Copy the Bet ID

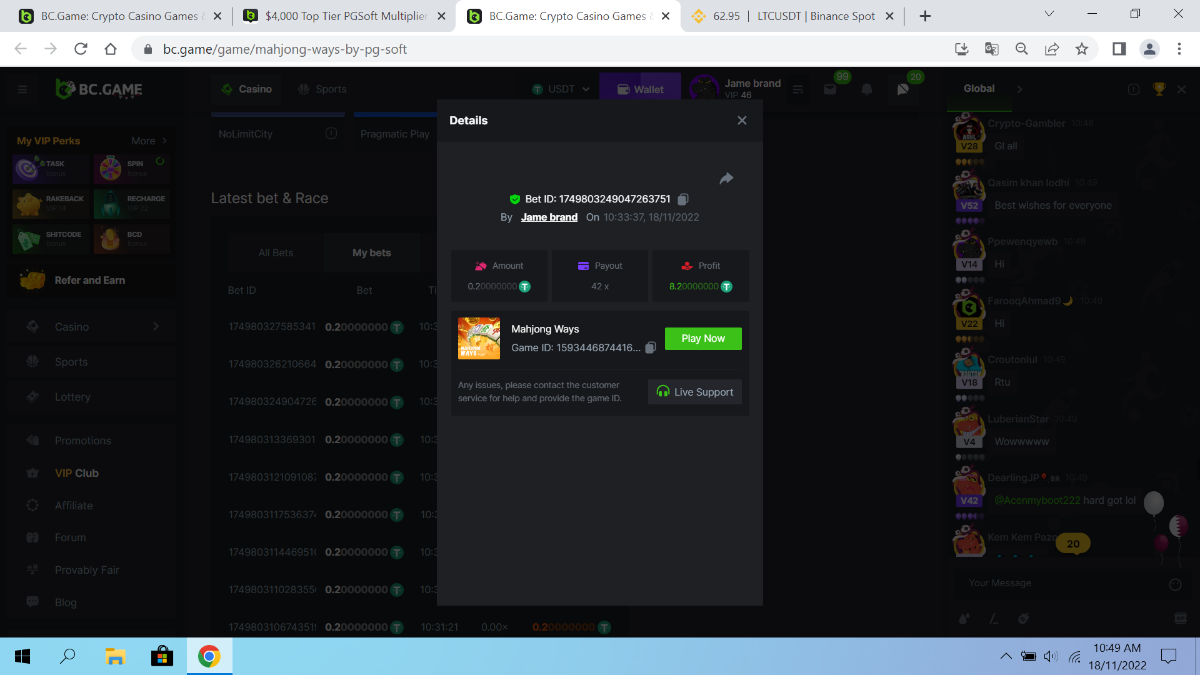683,199
